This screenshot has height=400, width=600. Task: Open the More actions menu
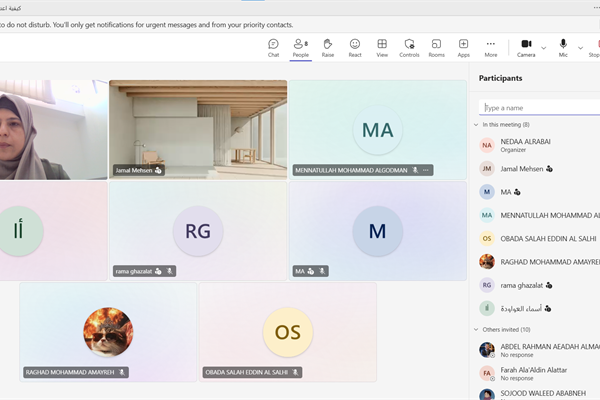[491, 48]
